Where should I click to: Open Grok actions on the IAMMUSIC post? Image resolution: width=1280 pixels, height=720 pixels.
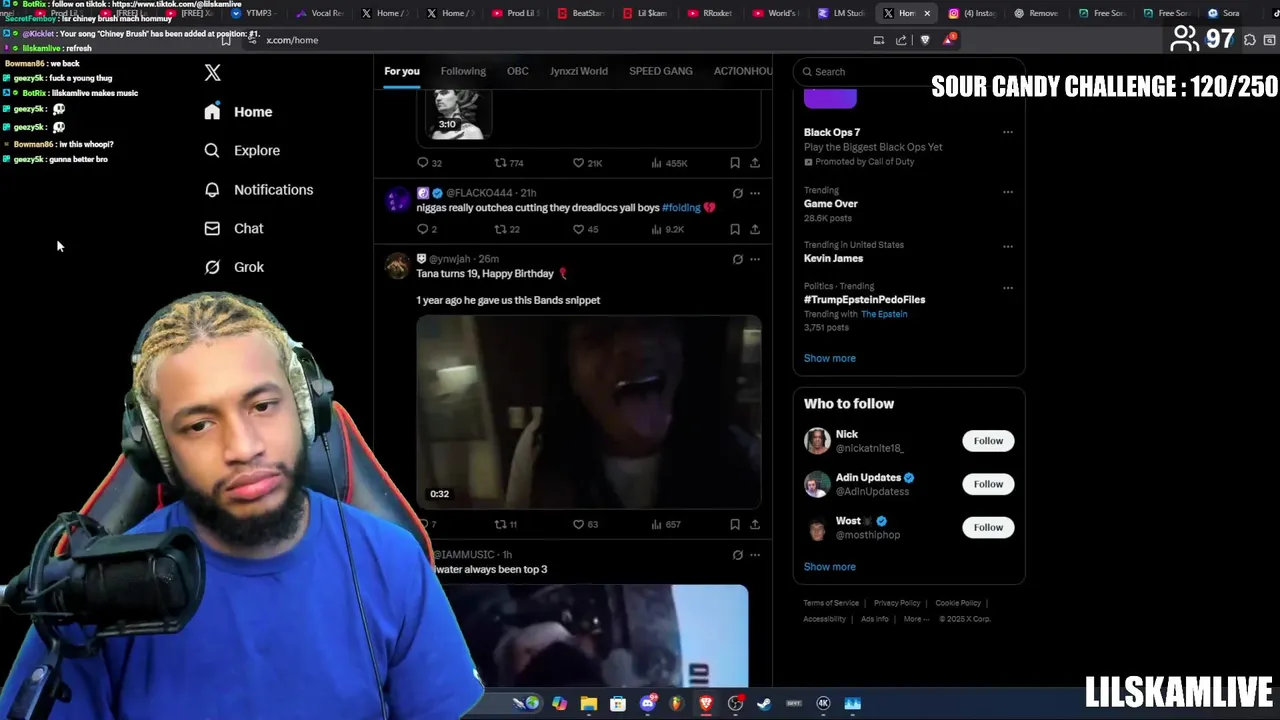[x=737, y=555]
